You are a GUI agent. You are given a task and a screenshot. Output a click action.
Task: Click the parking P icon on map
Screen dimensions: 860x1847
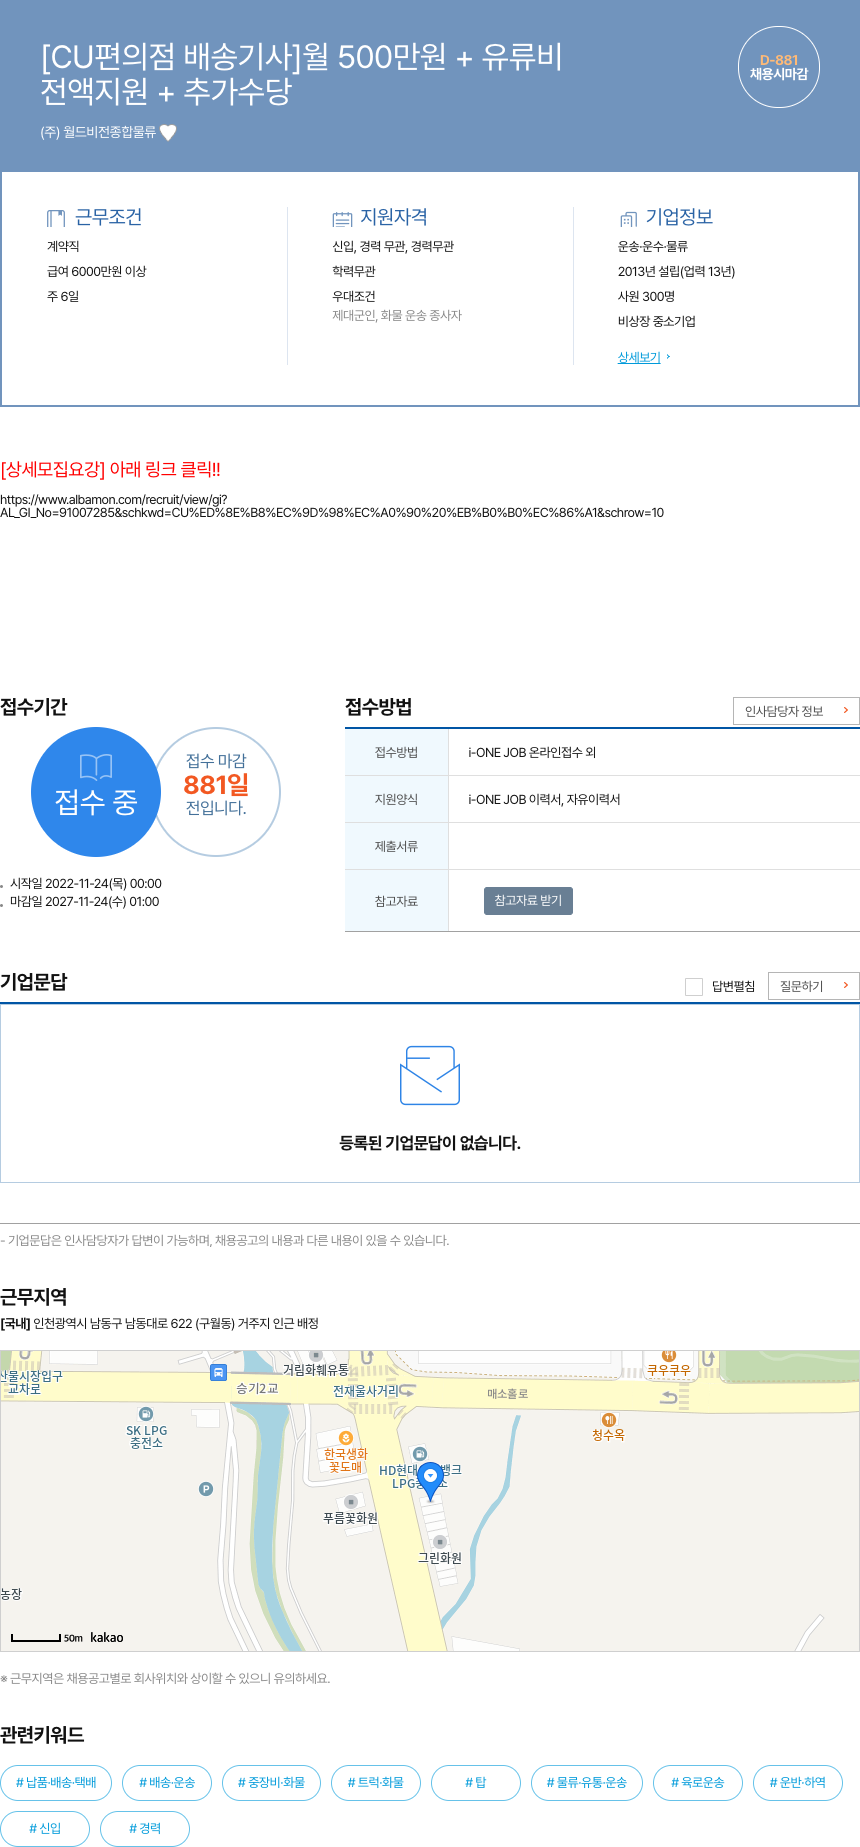click(x=206, y=1489)
